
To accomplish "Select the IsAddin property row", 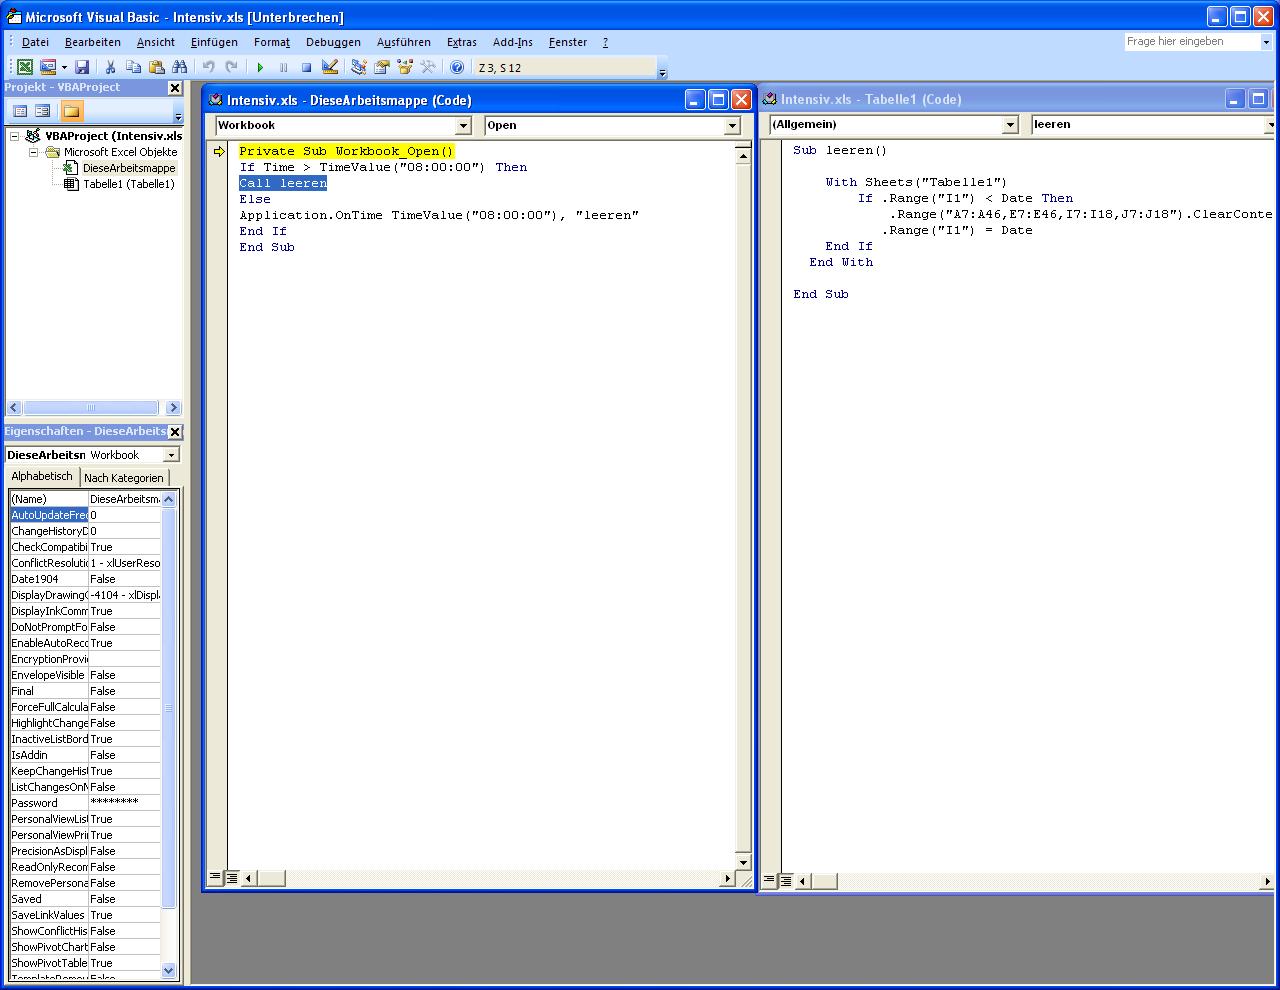I will pos(85,755).
